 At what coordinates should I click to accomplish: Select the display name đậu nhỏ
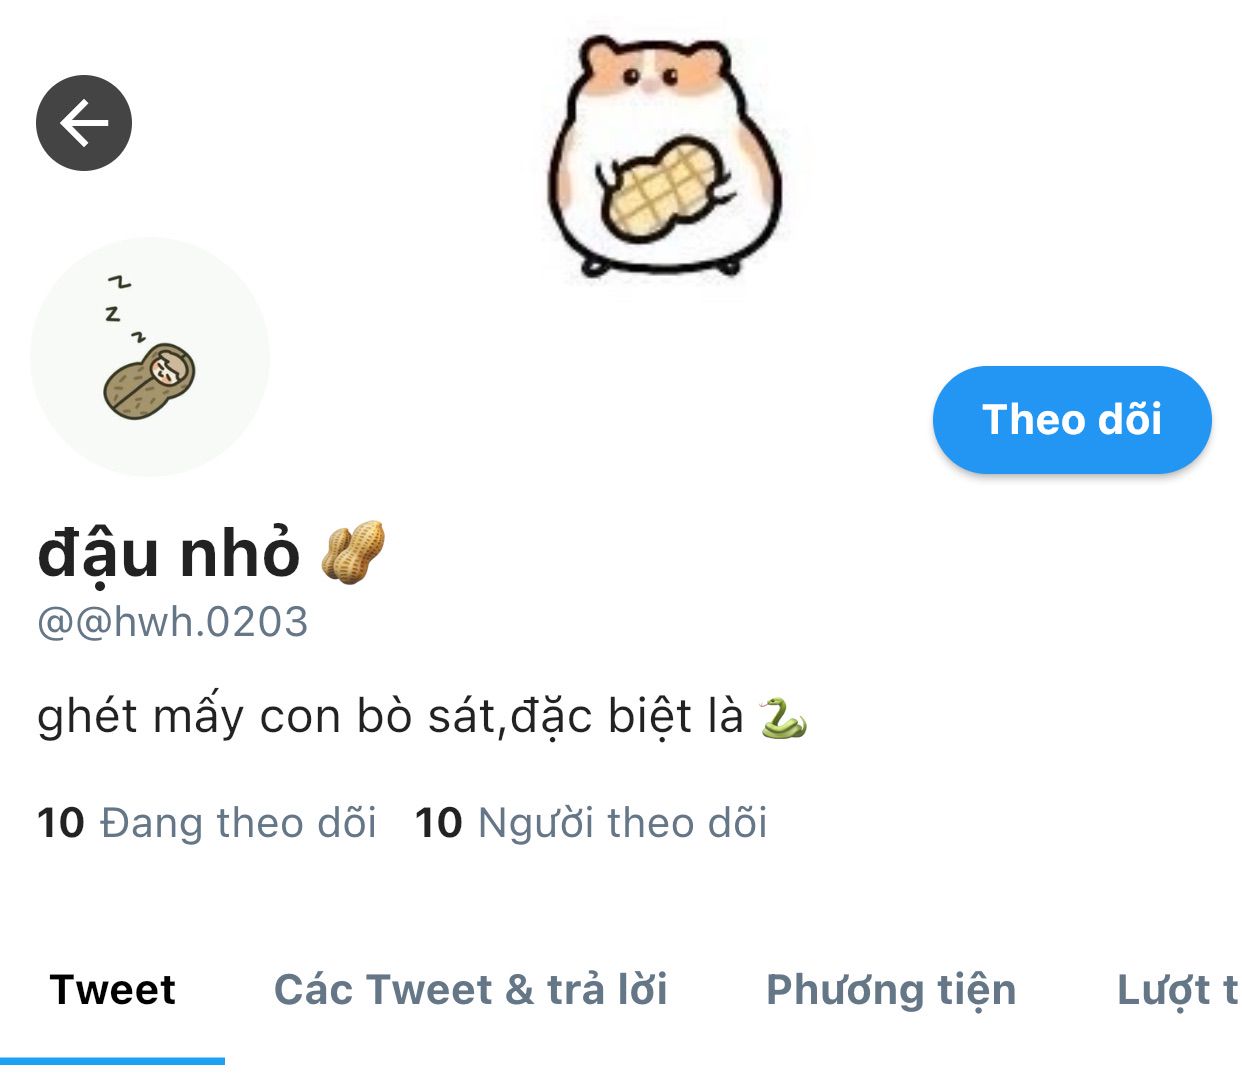click(x=168, y=553)
